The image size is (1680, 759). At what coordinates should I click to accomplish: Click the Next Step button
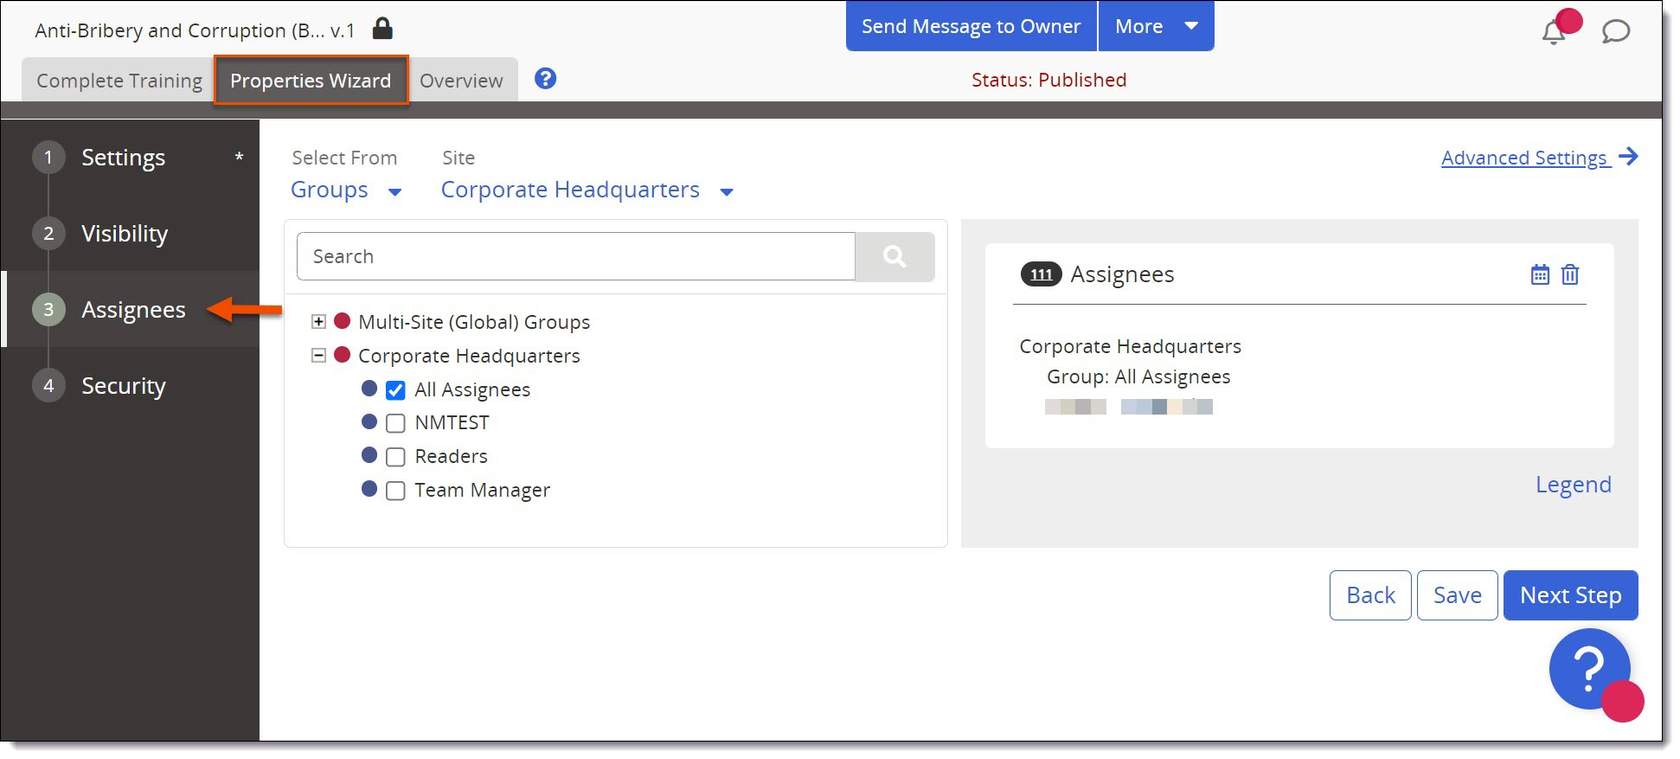(x=1570, y=595)
